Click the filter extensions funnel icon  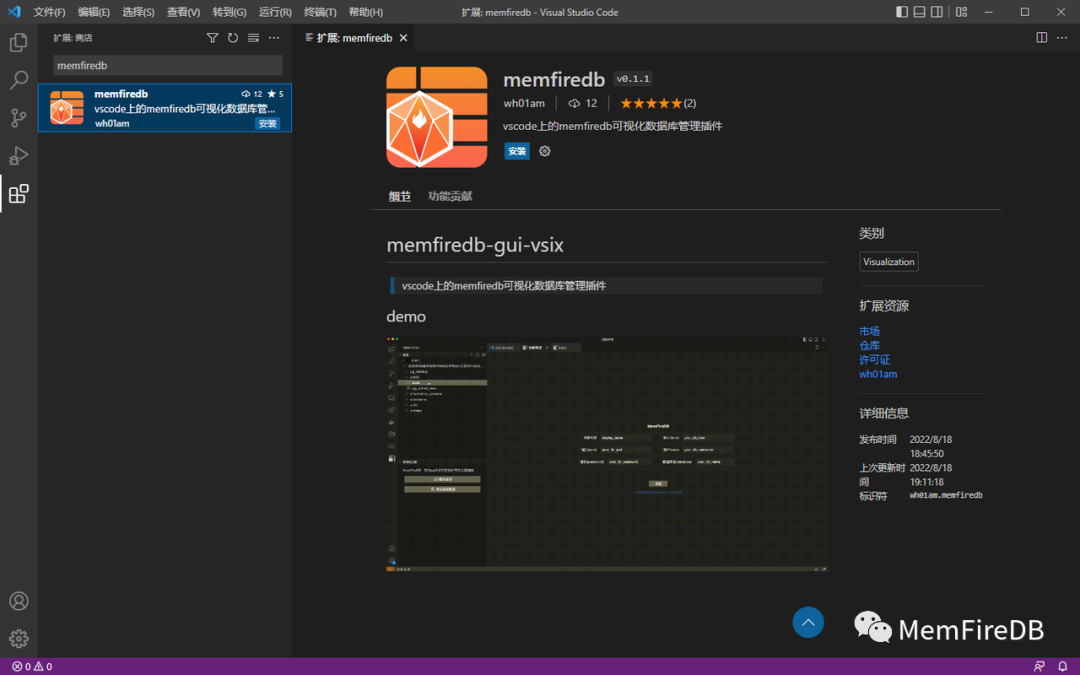point(212,38)
